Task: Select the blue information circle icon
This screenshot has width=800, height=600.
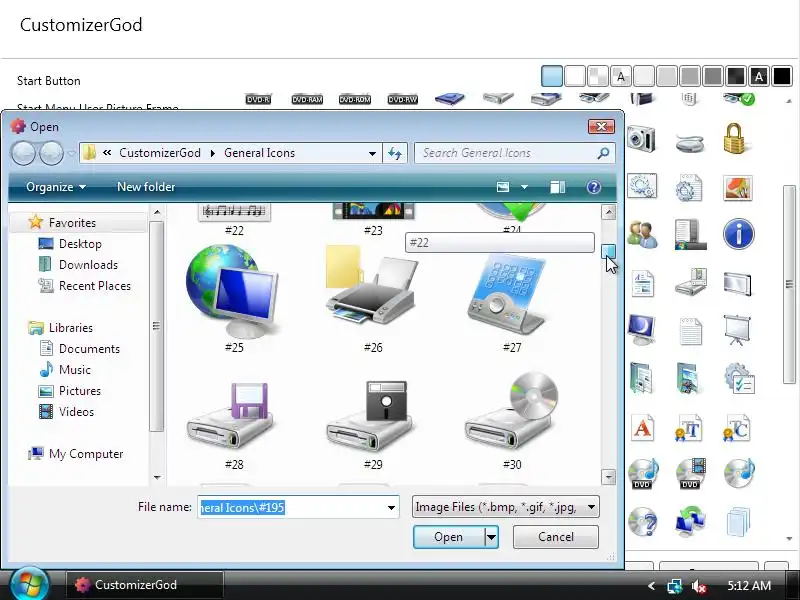Action: [738, 234]
